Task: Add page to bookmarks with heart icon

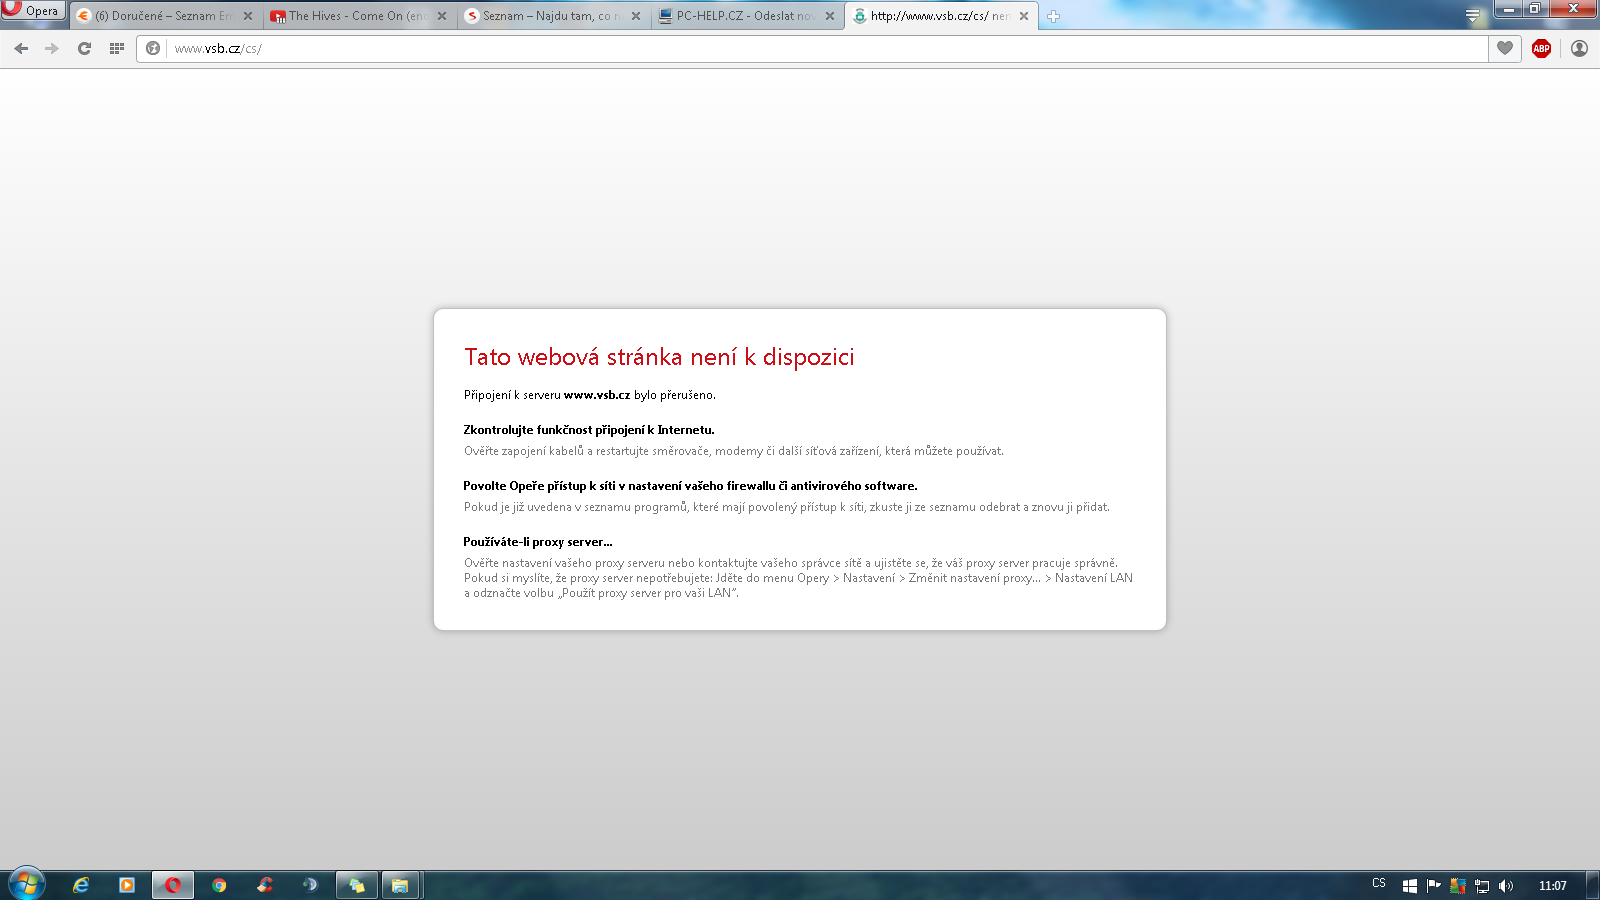Action: [1505, 48]
